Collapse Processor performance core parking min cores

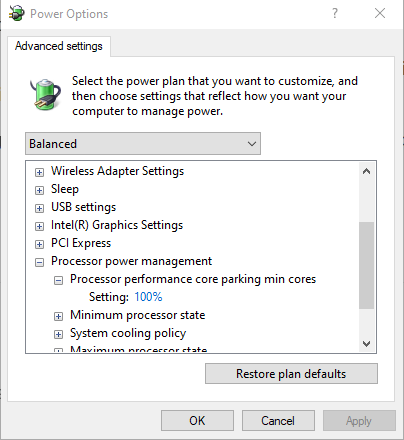point(58,280)
